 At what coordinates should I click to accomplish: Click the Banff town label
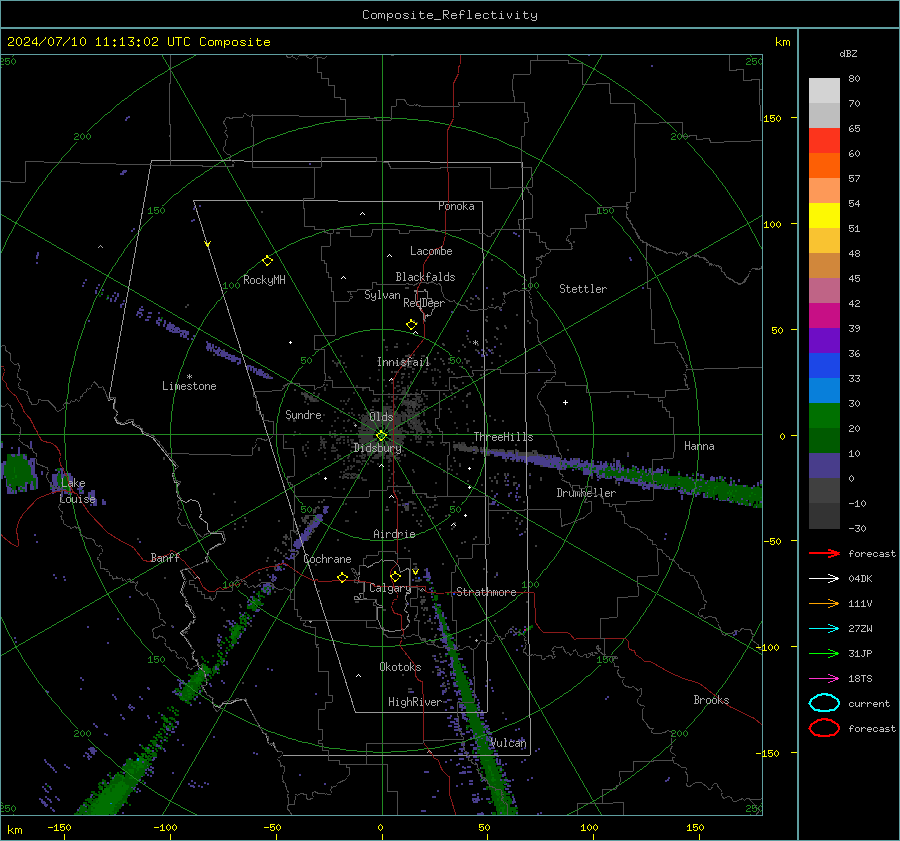[165, 557]
